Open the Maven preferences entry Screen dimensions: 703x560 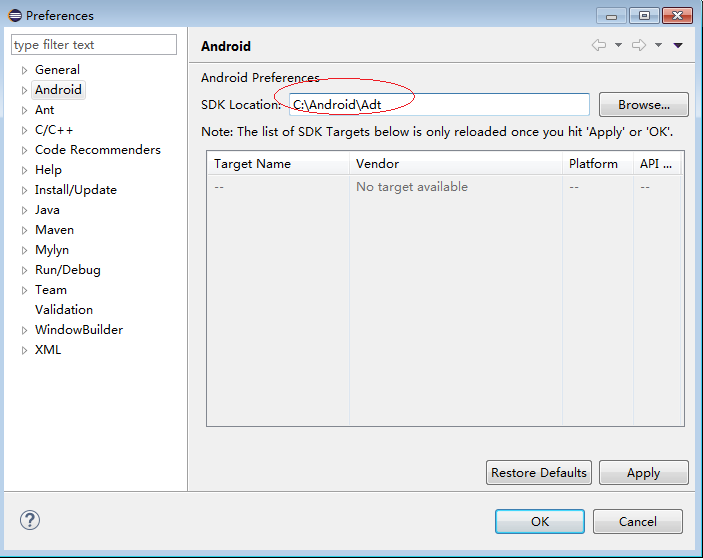54,230
